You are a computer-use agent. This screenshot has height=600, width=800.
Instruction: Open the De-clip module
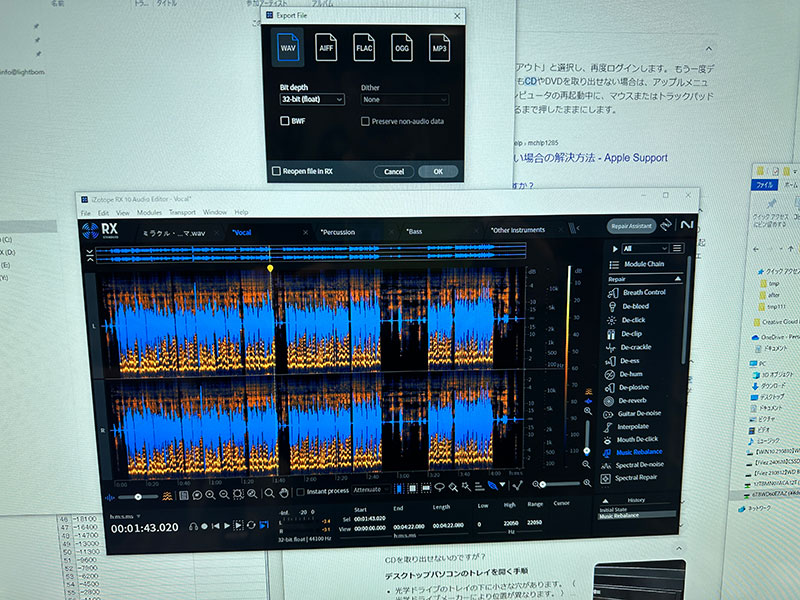point(624,334)
